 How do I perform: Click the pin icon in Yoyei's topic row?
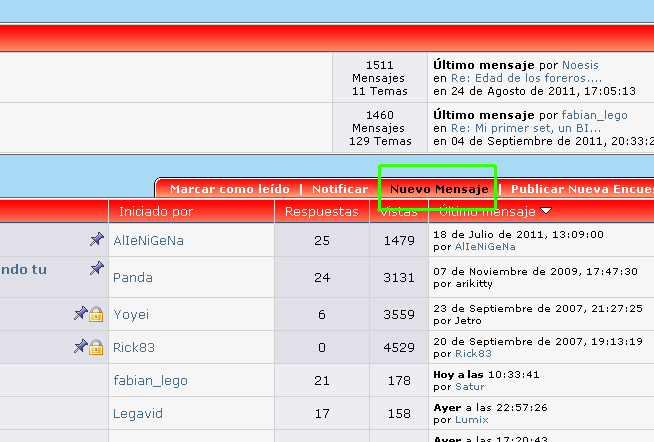[x=80, y=313]
